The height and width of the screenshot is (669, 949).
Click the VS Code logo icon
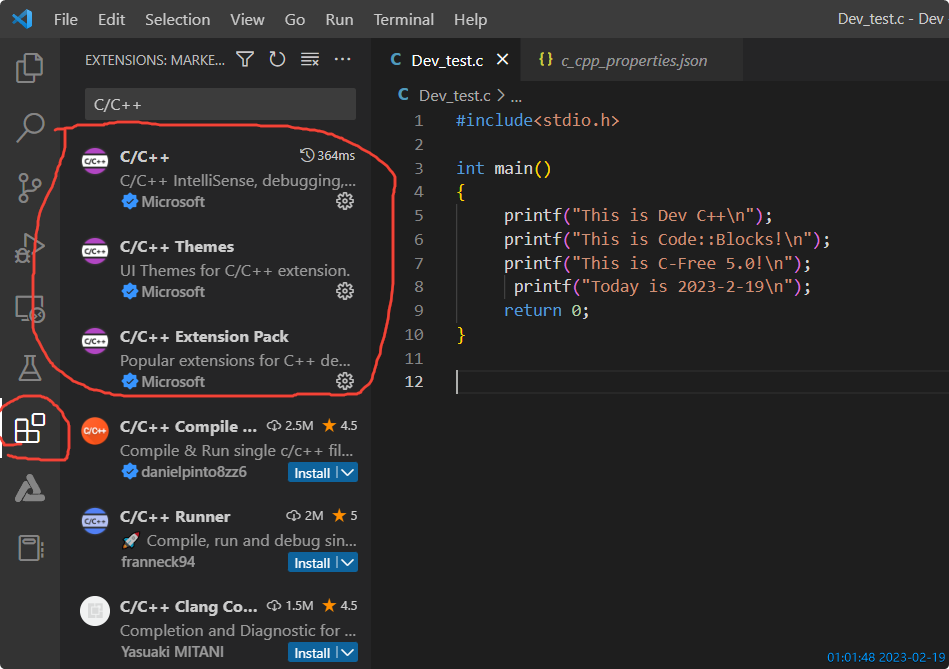coord(22,19)
